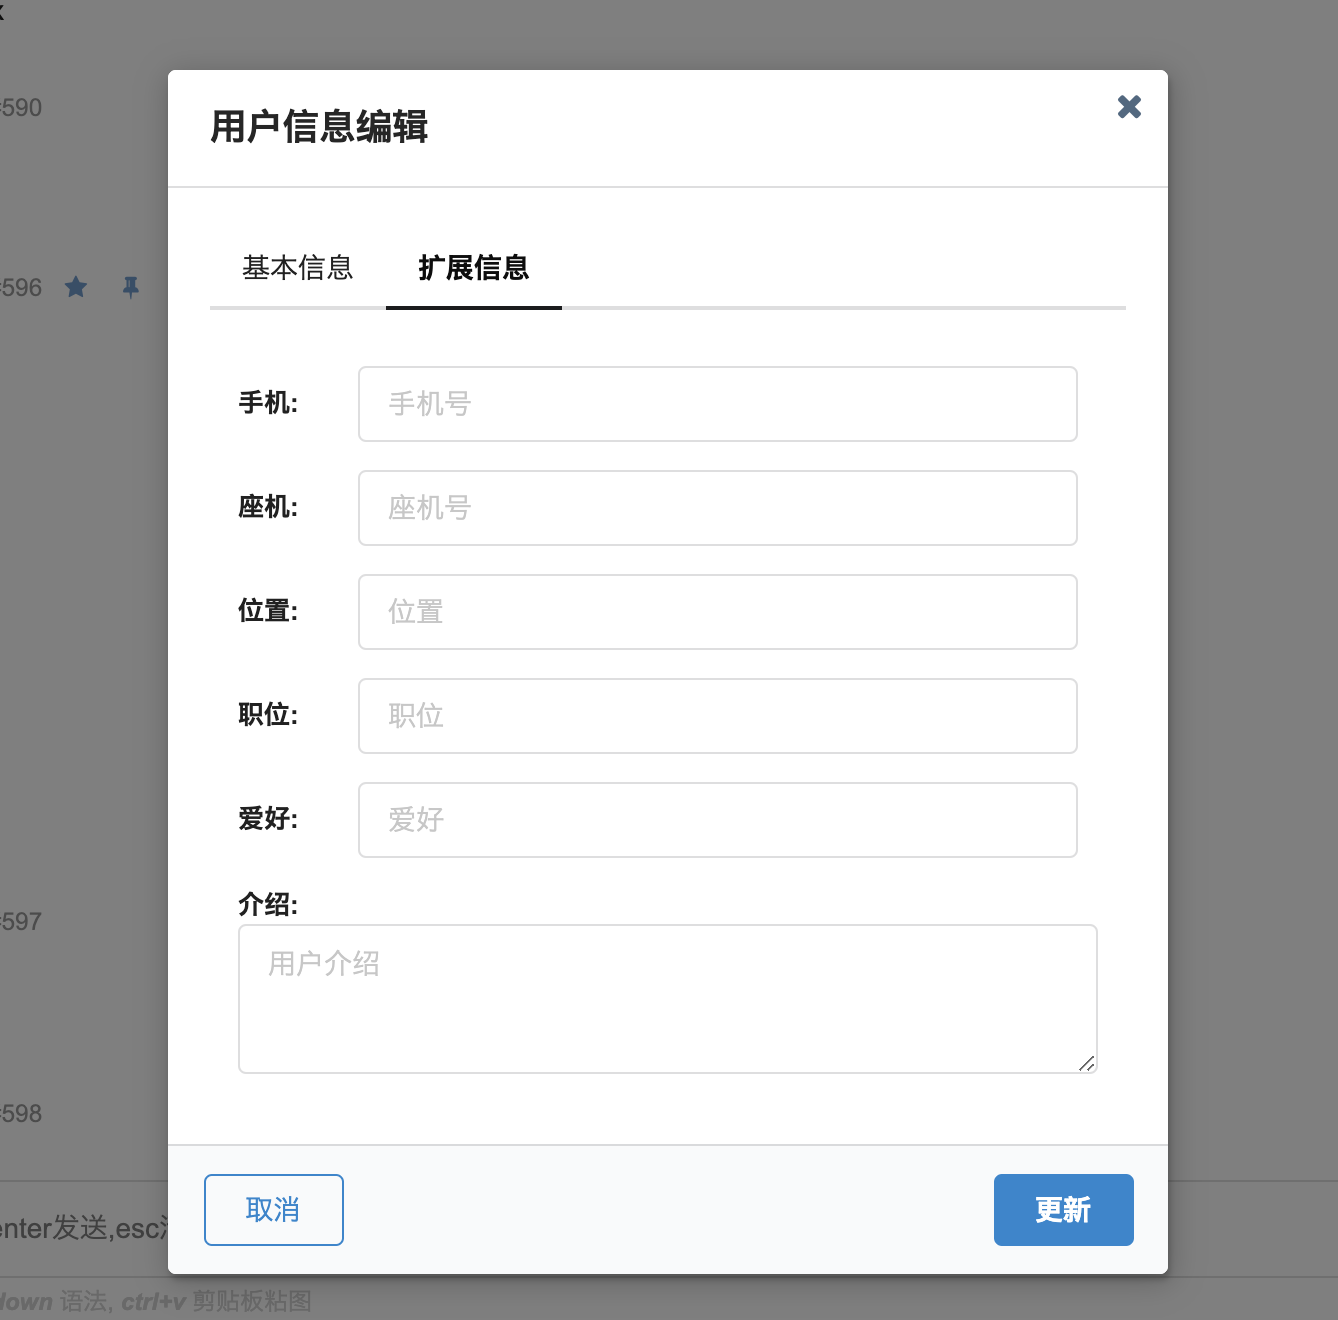
Task: Click the 手机: label
Action: [x=268, y=403]
